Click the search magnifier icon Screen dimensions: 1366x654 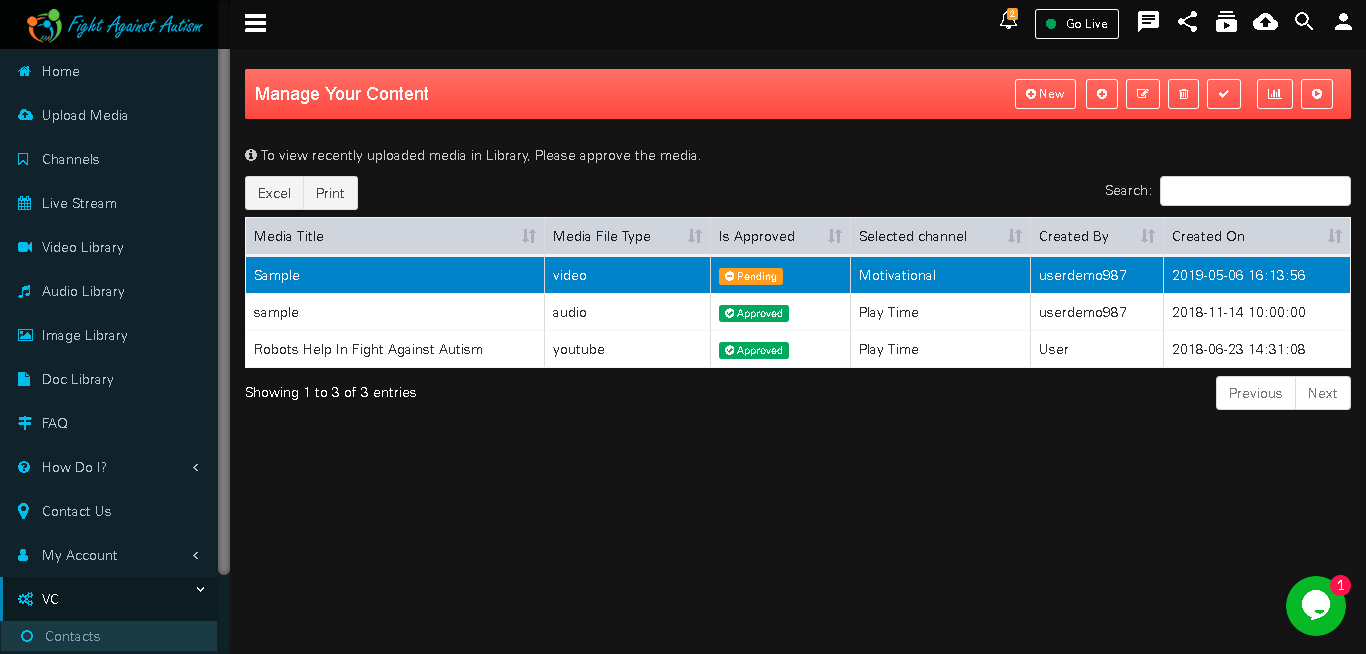(1304, 22)
